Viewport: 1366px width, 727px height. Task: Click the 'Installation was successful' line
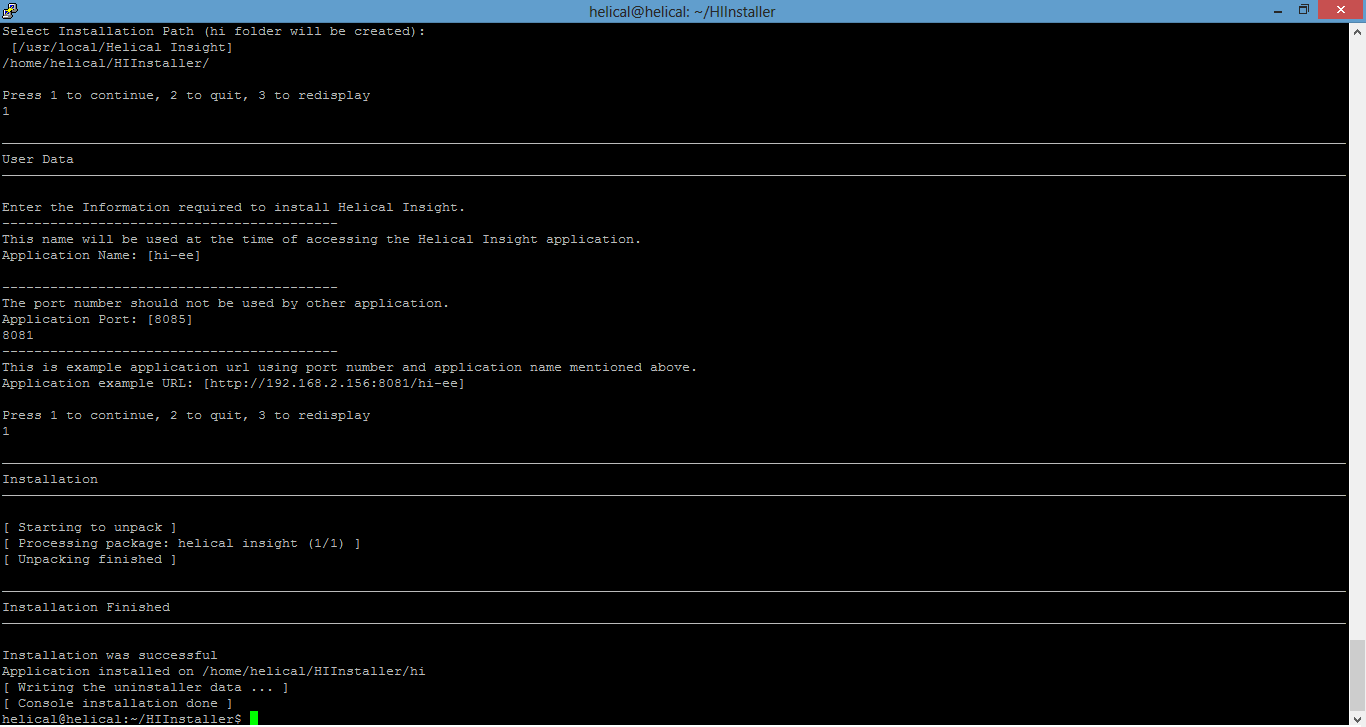coord(110,655)
